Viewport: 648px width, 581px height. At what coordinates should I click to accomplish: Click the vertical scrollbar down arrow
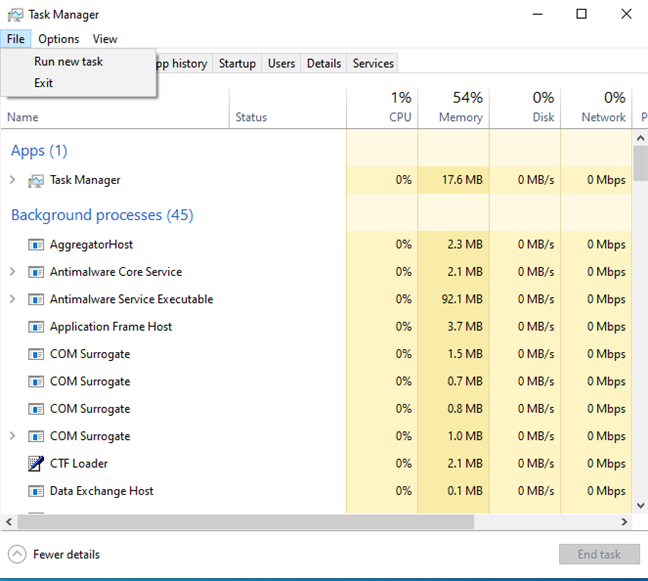pyautogui.click(x=641, y=505)
